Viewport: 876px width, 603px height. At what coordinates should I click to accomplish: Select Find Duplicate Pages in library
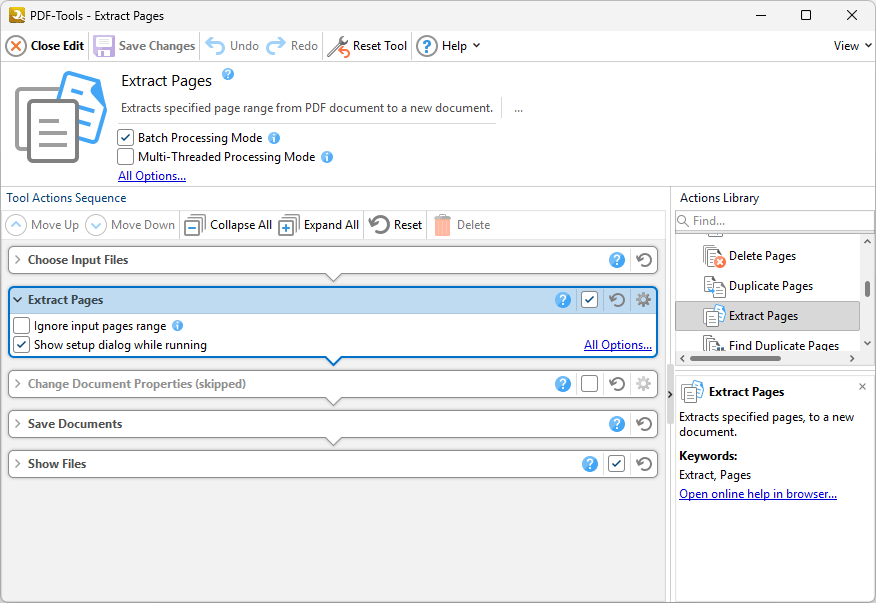[767, 344]
